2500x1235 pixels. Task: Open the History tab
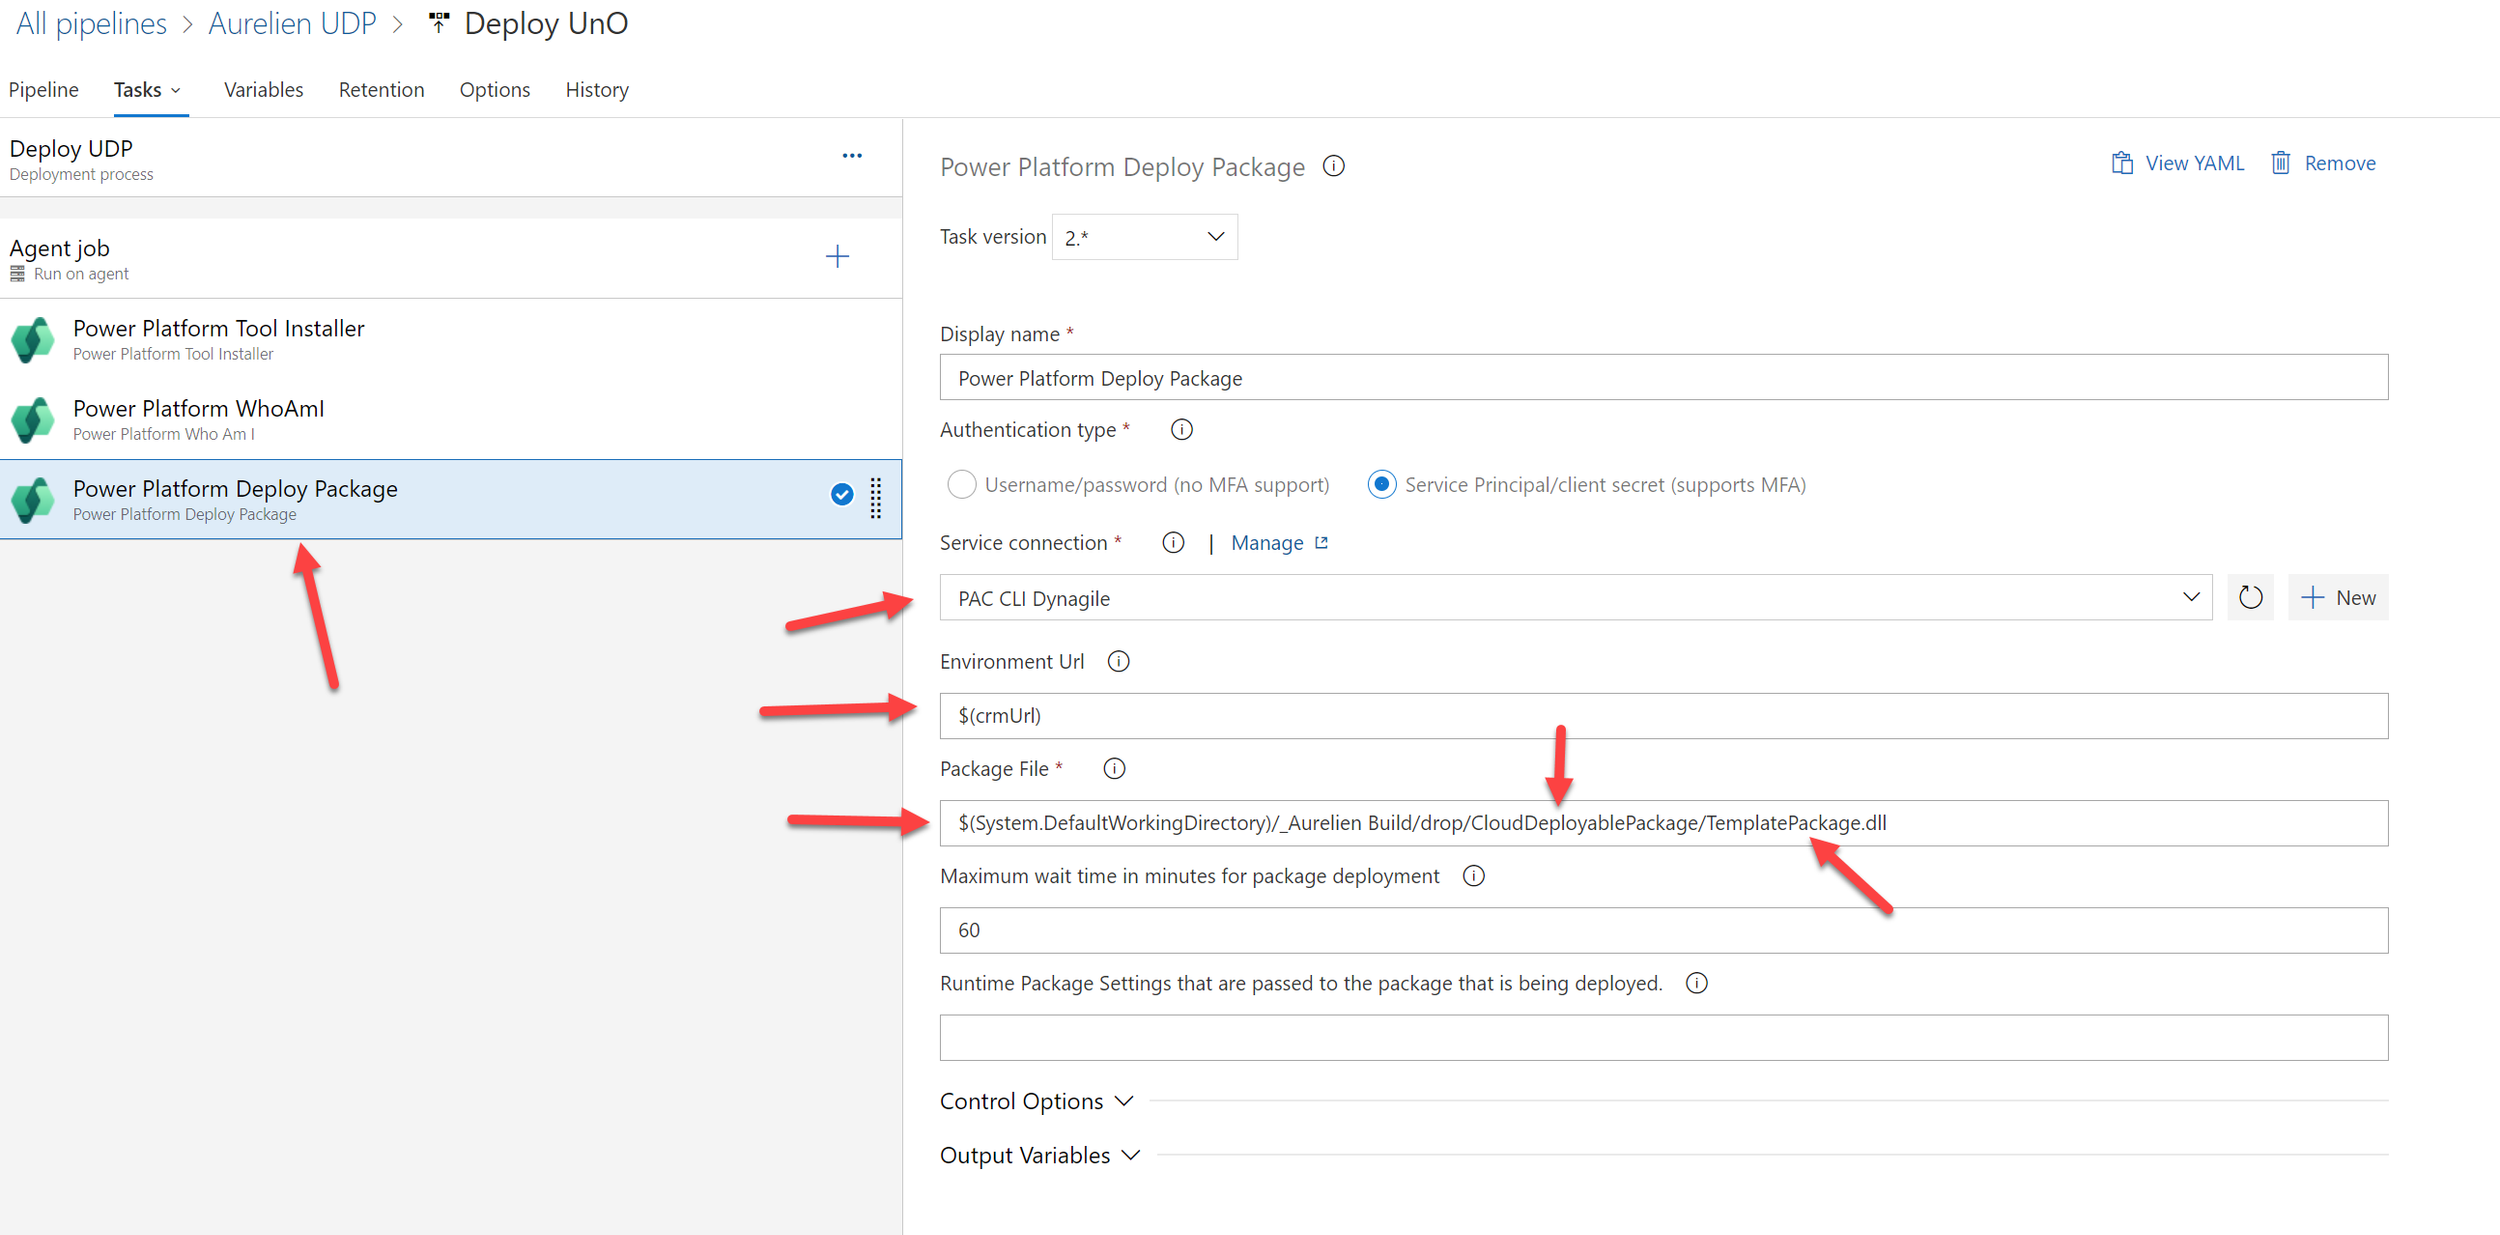[x=596, y=90]
